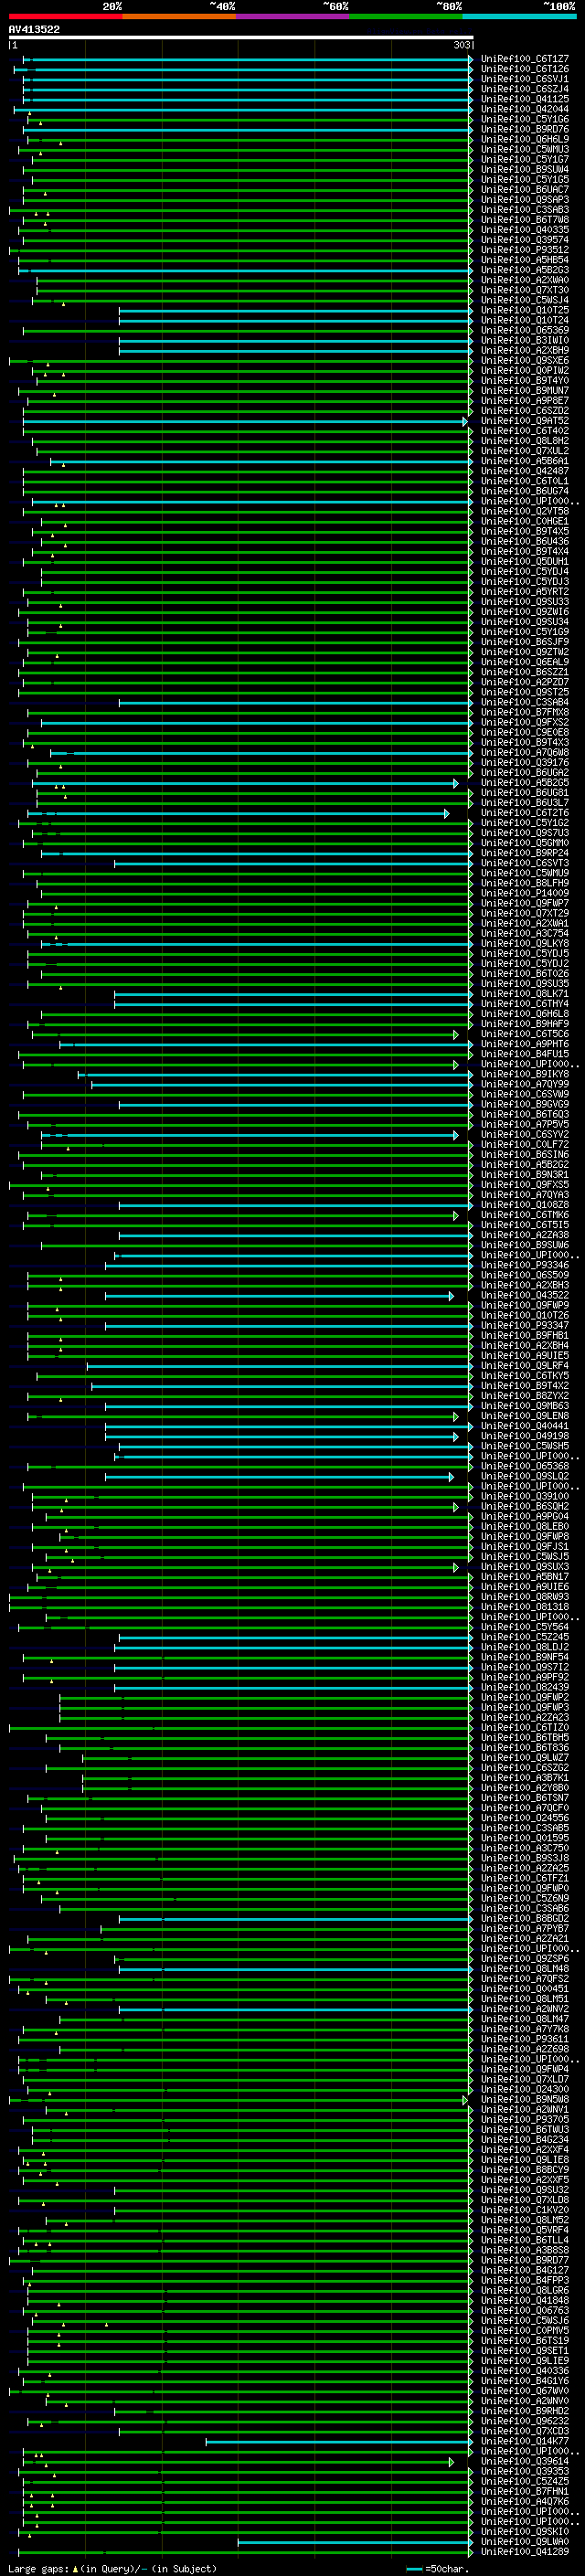Open the UniRef100_Q6H6L9 entry
Screen dimensions: 585x2576
(525, 139)
